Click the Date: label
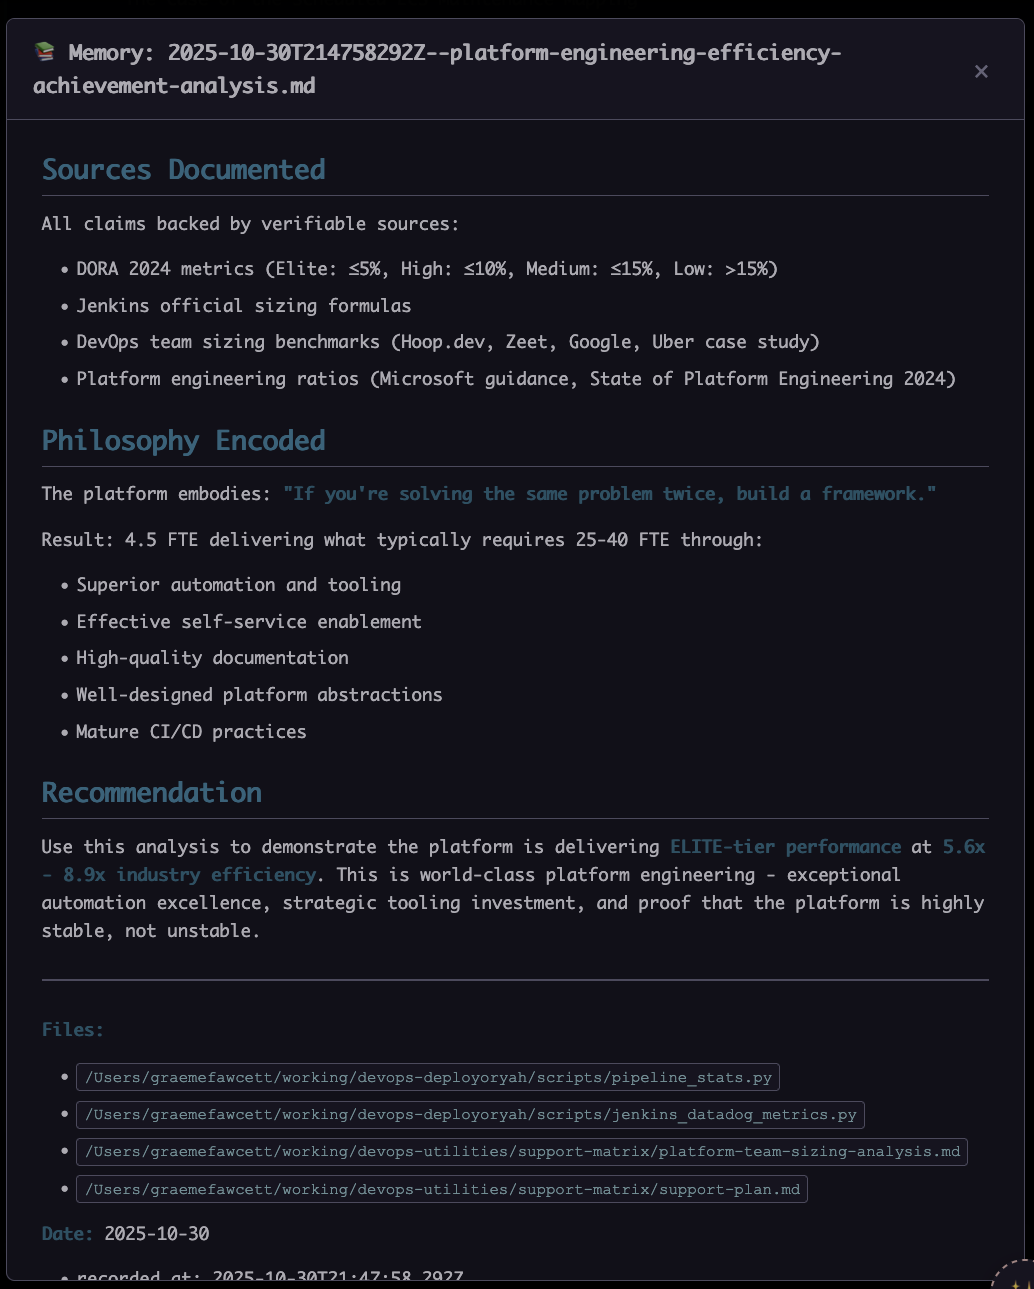Image resolution: width=1034 pixels, height=1289 pixels. pyautogui.click(x=67, y=1234)
